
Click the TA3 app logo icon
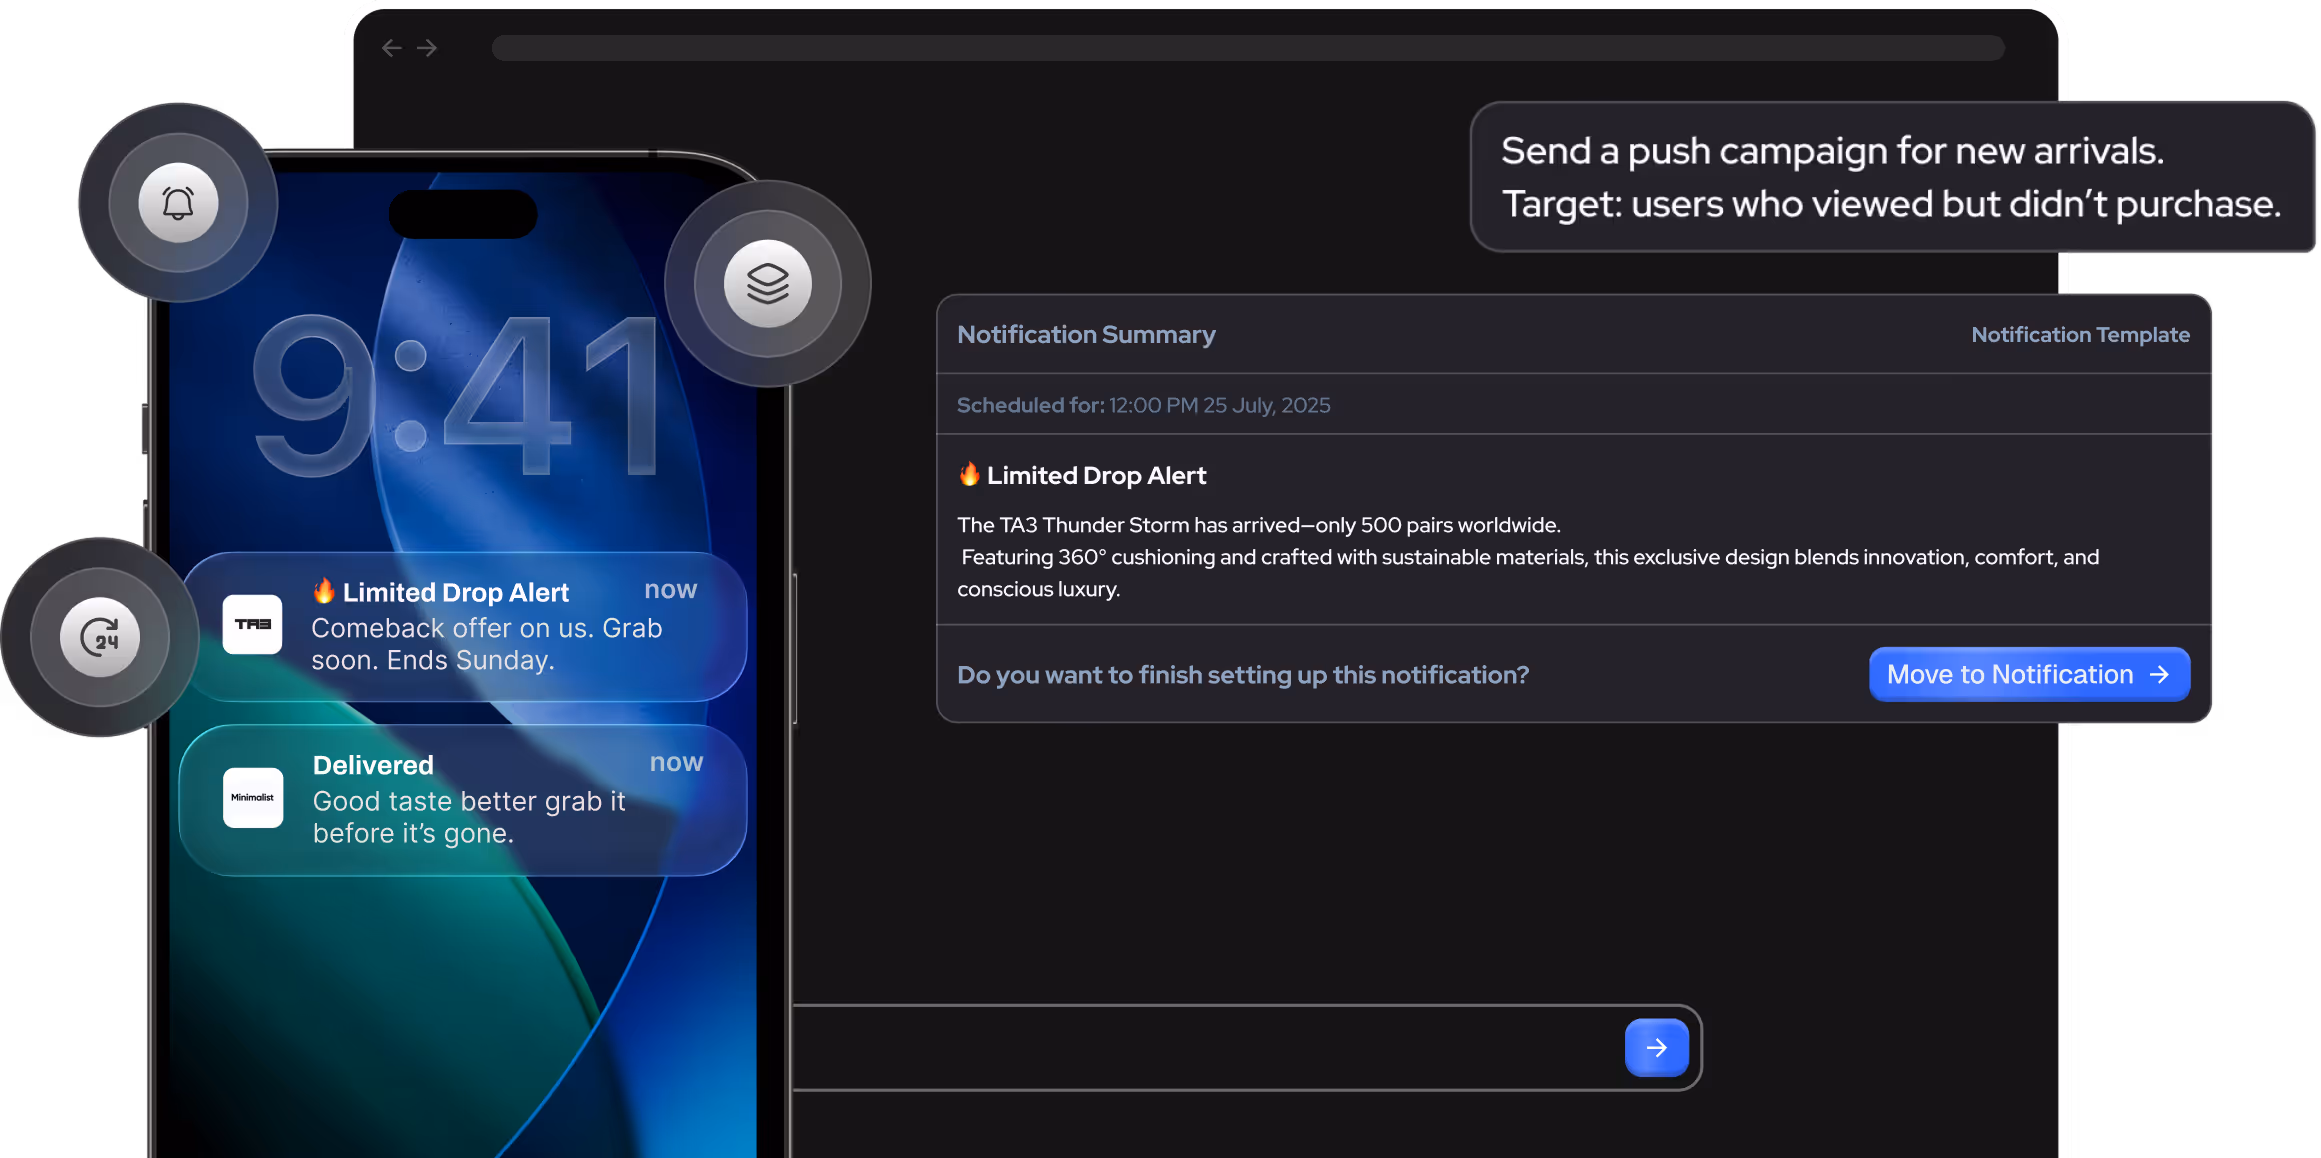[x=252, y=624]
